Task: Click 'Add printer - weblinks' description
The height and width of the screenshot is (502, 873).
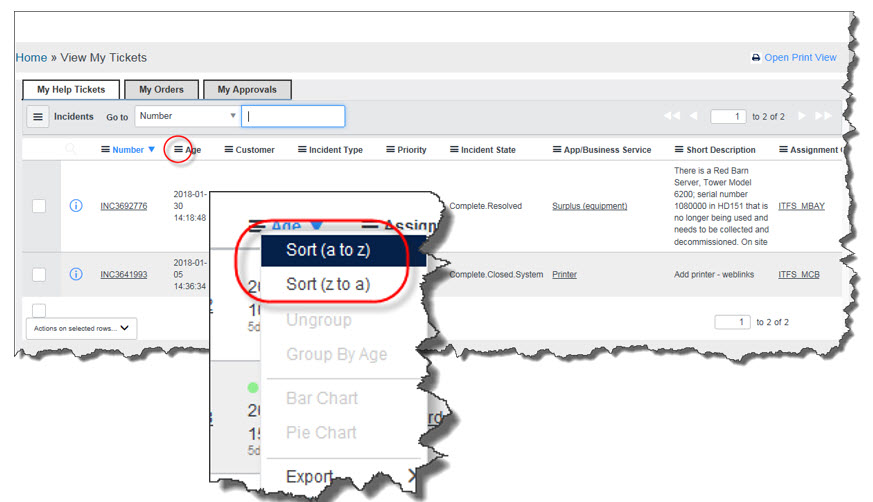Action: [714, 274]
